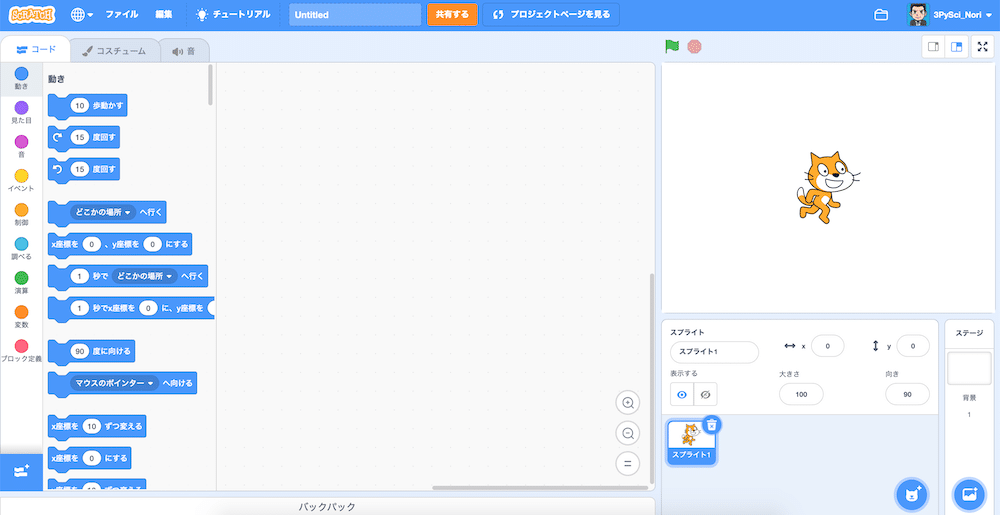This screenshot has height=515, width=1000.
Task: Select the イベント events category
Action: point(21,181)
